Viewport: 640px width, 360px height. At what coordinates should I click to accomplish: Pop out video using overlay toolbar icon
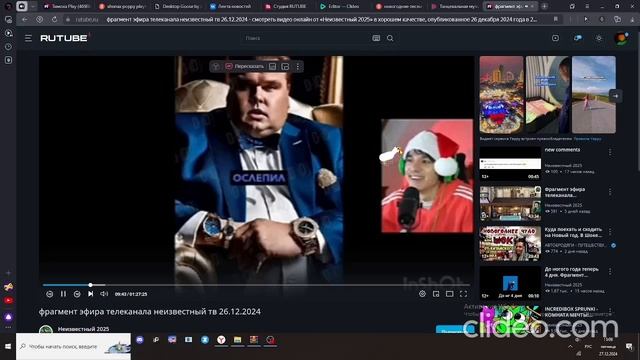285,67
